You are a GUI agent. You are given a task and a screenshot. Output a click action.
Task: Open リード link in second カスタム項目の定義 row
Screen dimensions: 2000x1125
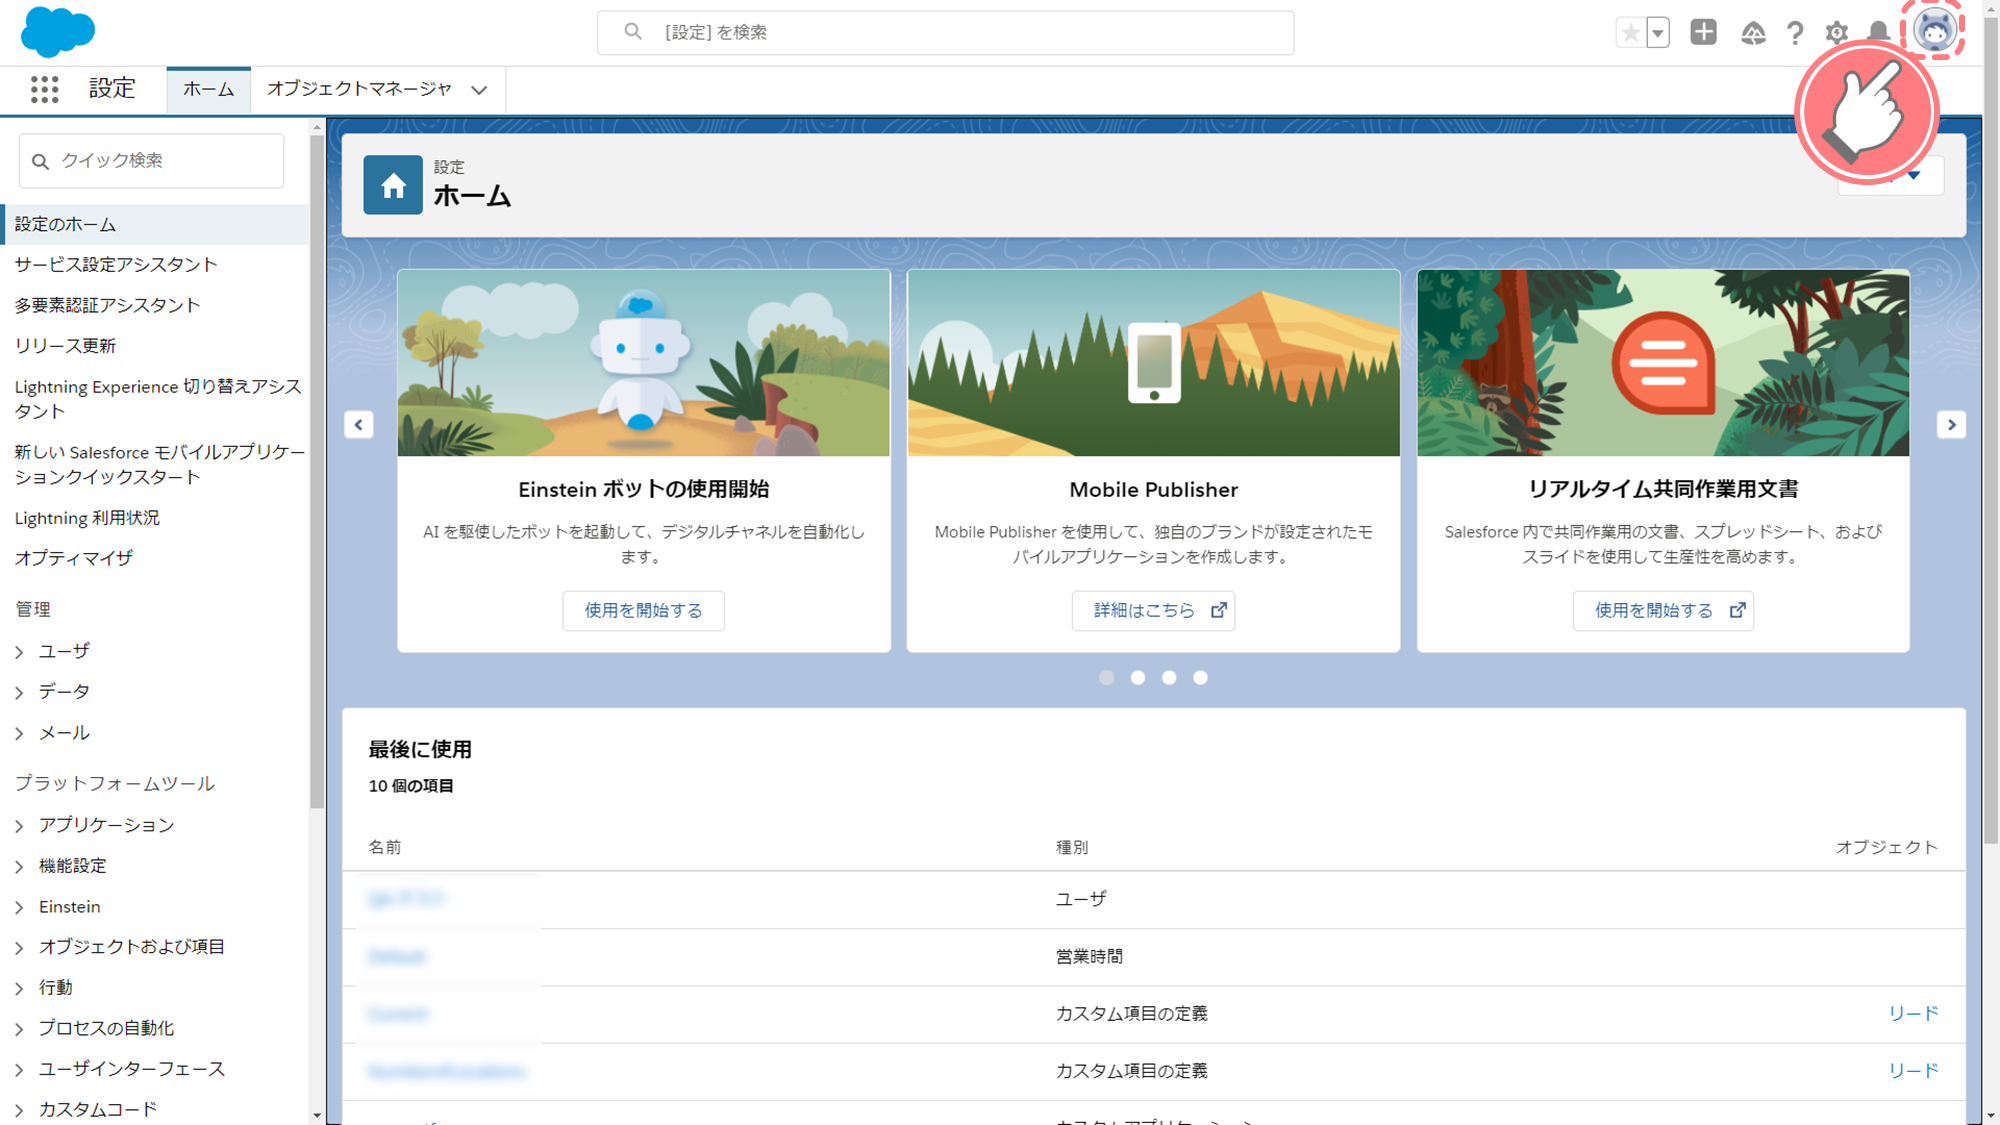[x=1913, y=1070]
